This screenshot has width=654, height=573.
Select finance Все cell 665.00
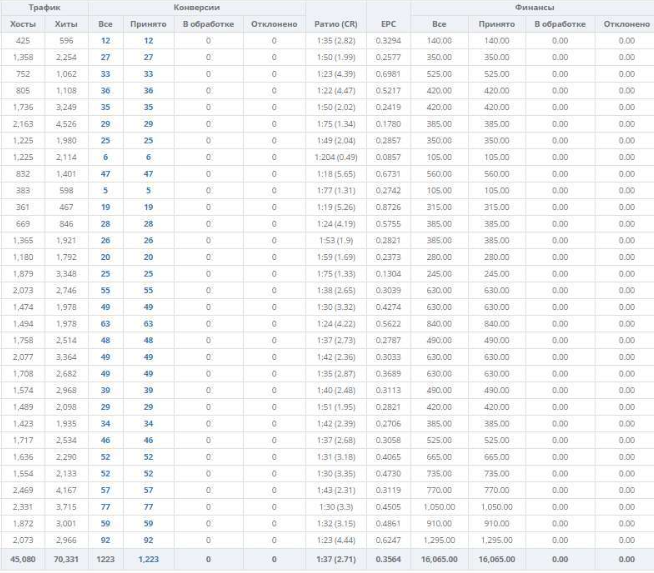(x=439, y=457)
